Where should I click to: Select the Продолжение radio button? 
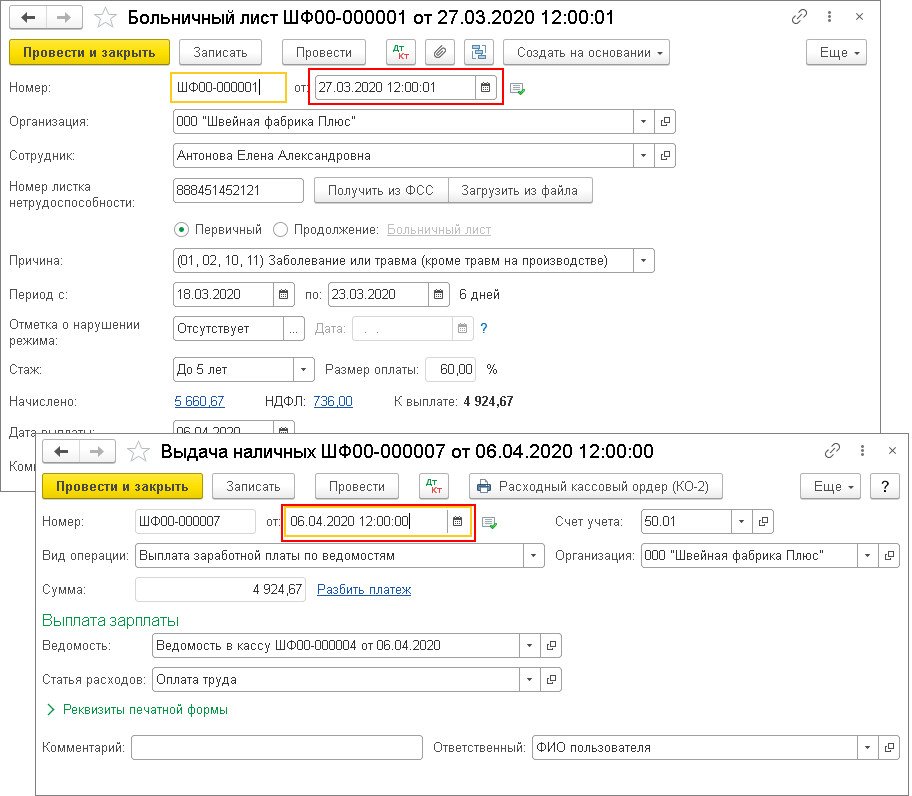tap(280, 229)
